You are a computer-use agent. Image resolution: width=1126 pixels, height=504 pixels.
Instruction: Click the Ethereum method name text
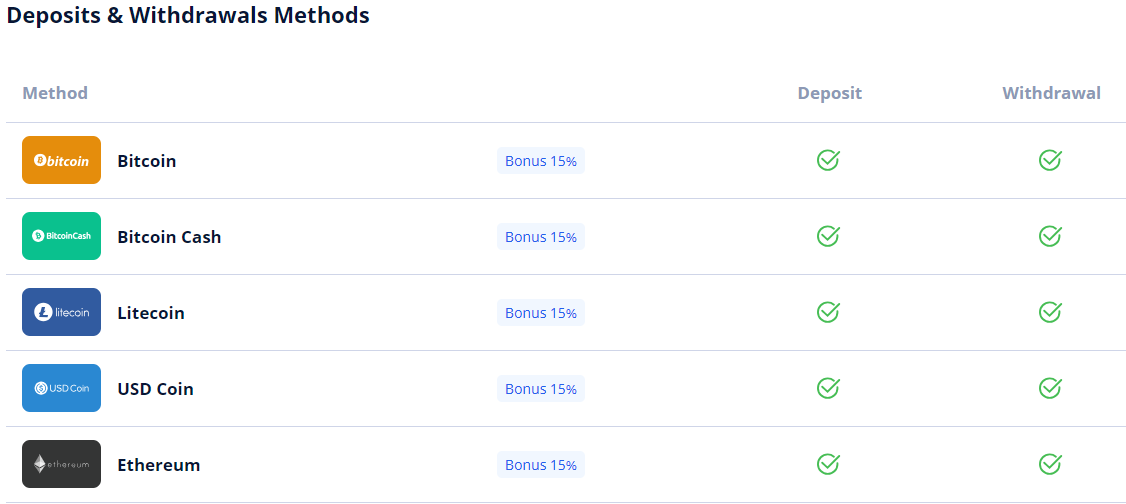[159, 465]
